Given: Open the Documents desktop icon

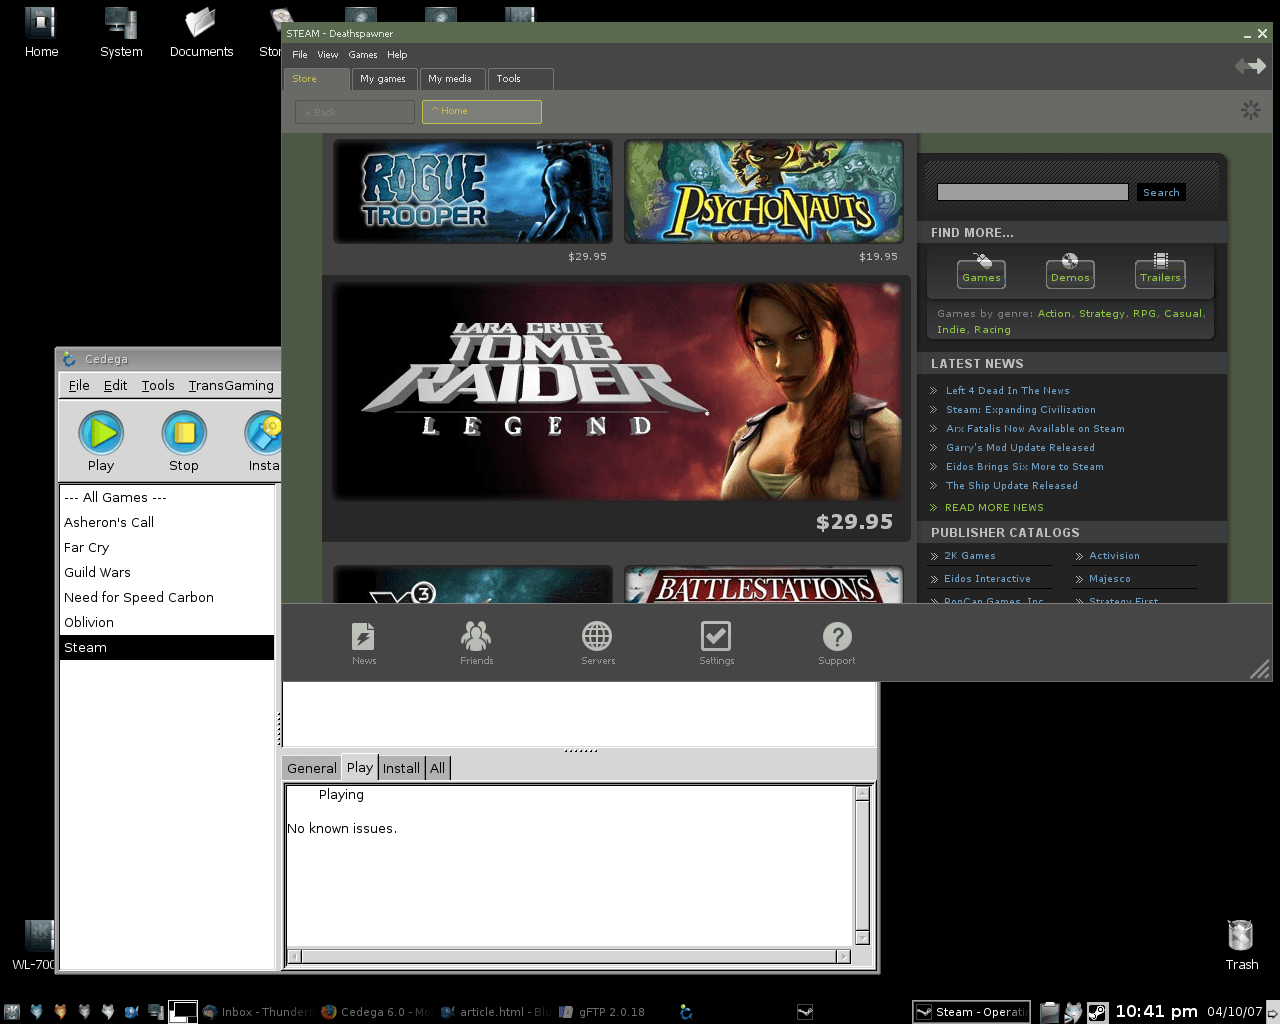Looking at the screenshot, I should tap(201, 22).
